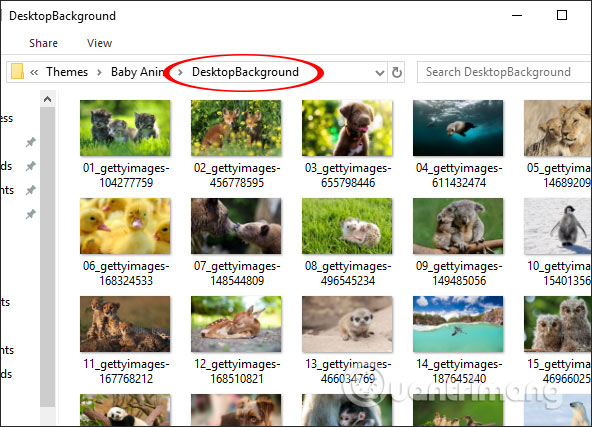Click file name 11_gettyimages-167768212

126,371
